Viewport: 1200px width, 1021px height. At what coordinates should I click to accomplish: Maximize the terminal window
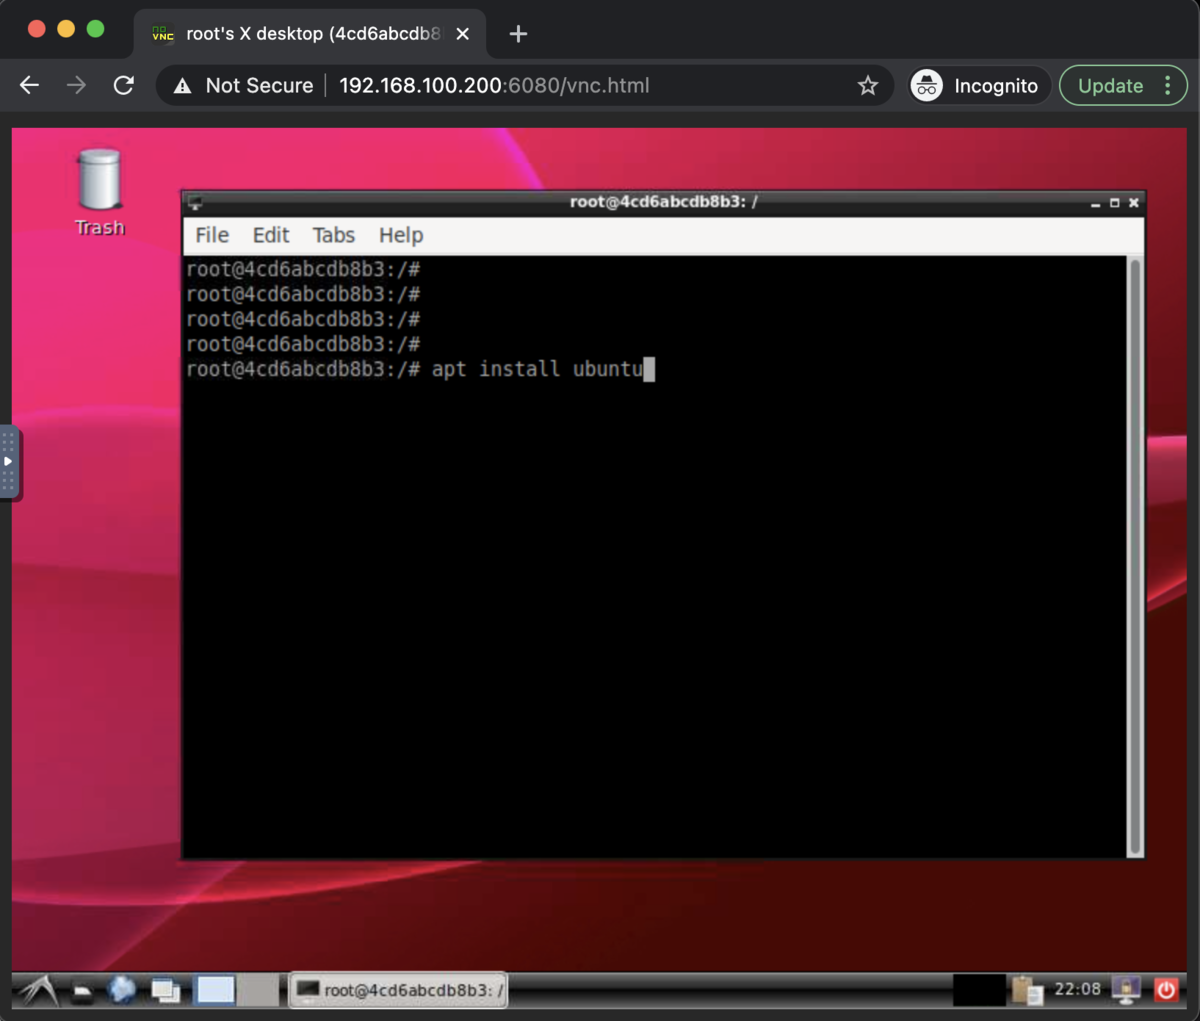[1114, 203]
